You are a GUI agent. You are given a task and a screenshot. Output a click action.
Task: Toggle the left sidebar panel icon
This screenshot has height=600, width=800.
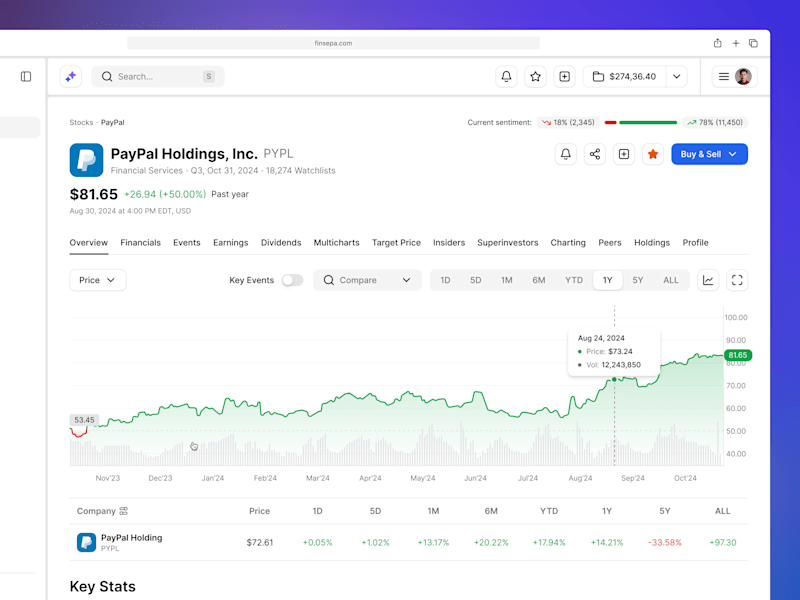pos(26,77)
